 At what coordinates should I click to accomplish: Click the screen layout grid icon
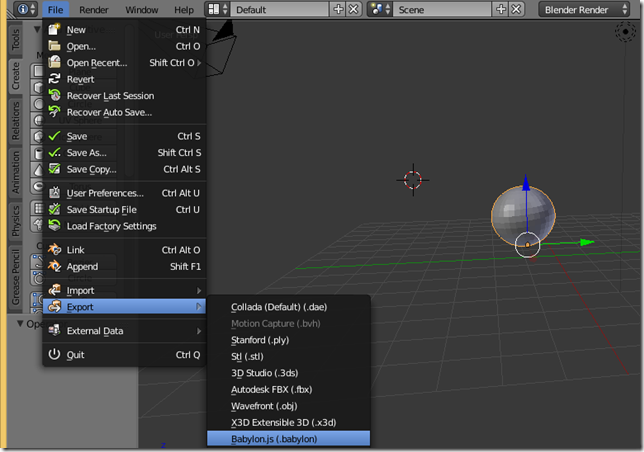point(218,9)
